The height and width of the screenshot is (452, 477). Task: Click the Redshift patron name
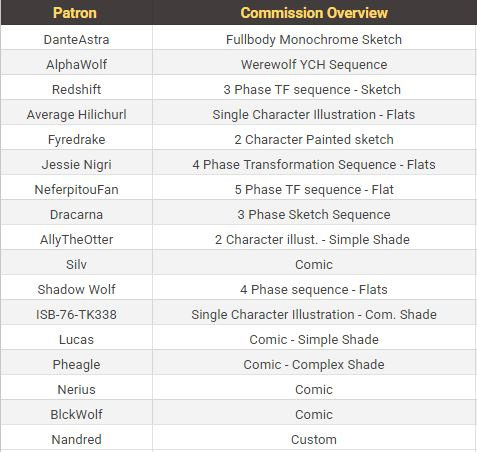click(76, 89)
